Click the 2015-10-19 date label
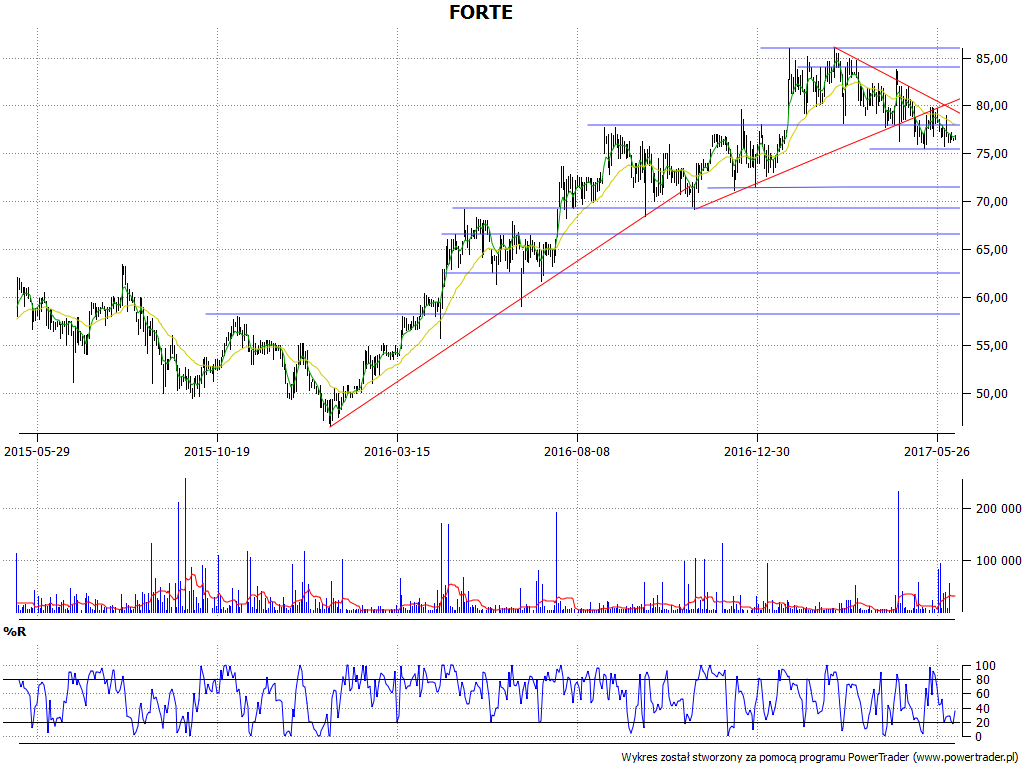Viewport: 1024px width, 768px height. pos(217,451)
